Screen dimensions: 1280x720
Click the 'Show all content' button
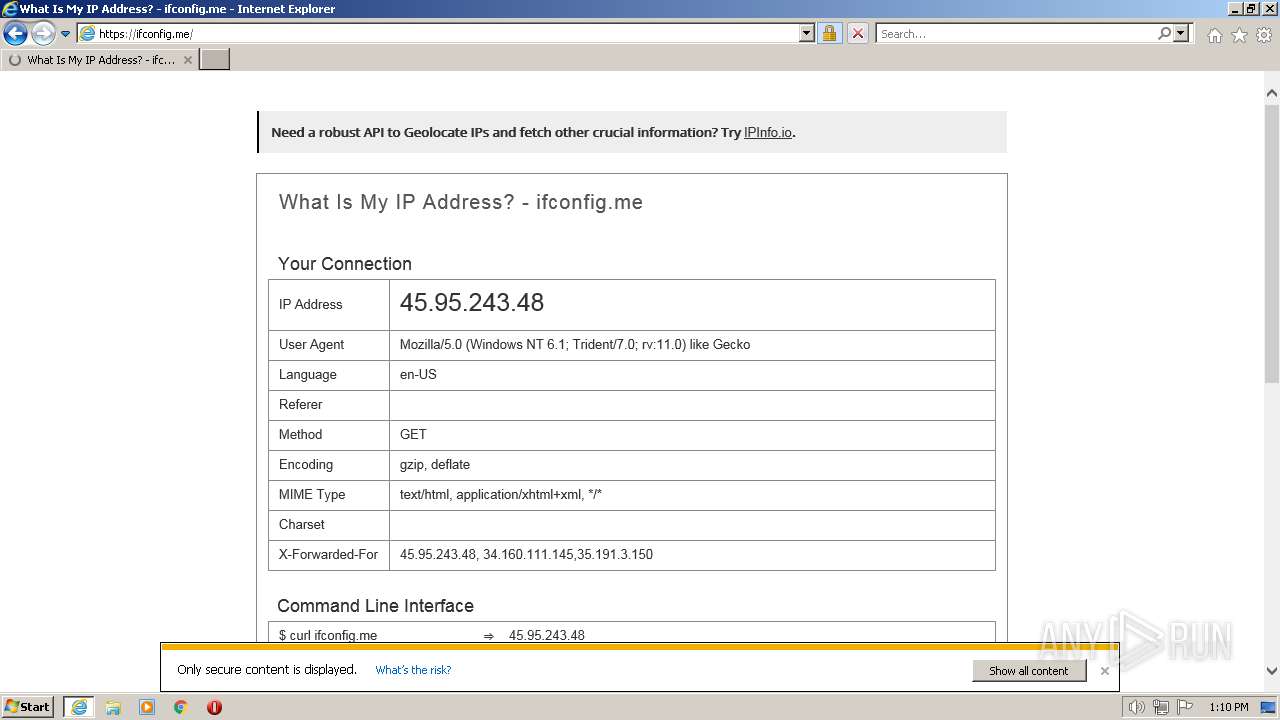click(x=1029, y=671)
